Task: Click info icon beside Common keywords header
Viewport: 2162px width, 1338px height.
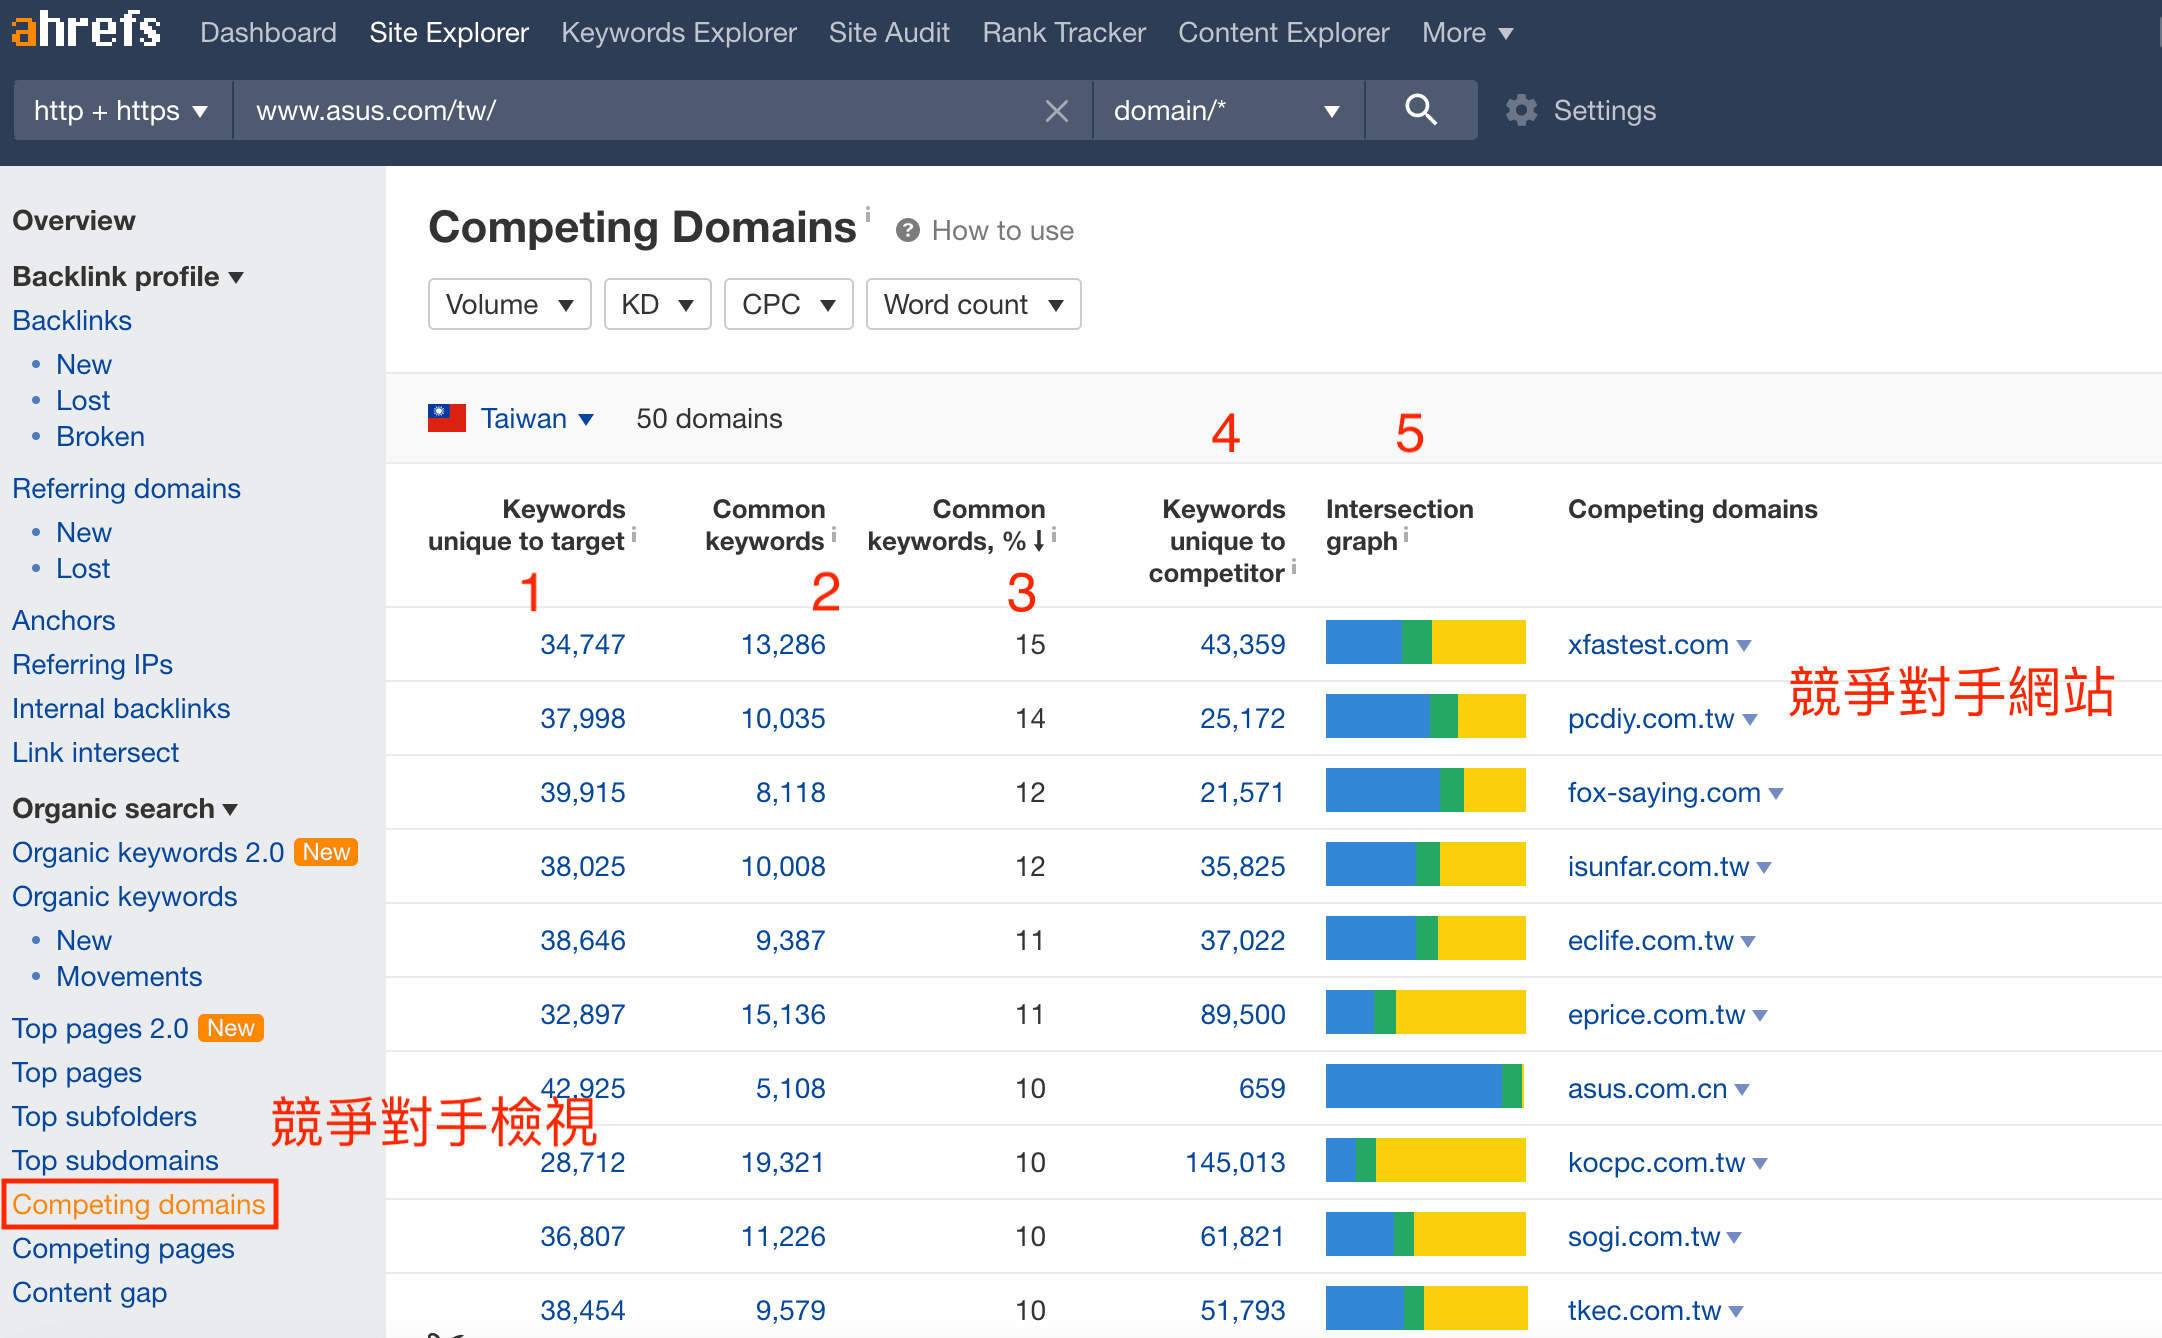Action: (834, 537)
